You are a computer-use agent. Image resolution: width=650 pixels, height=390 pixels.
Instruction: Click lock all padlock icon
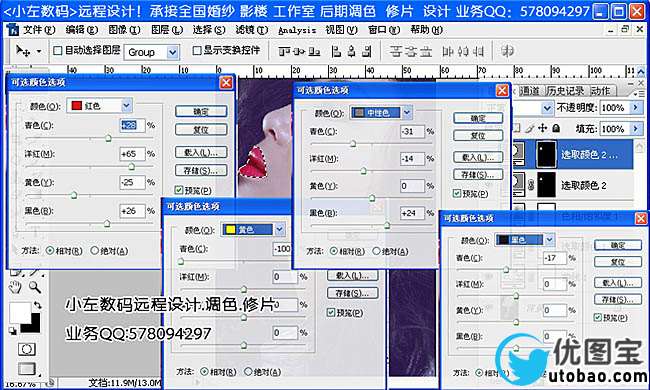click(556, 128)
